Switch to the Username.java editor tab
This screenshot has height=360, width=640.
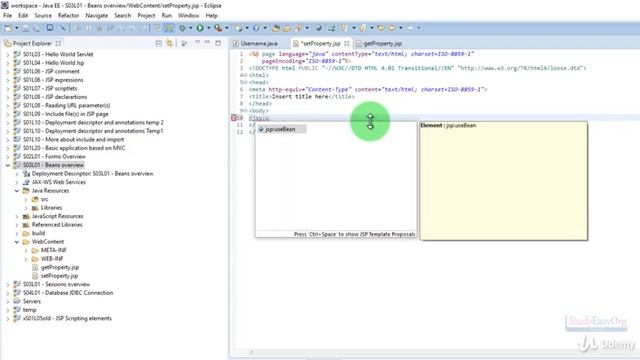258,43
